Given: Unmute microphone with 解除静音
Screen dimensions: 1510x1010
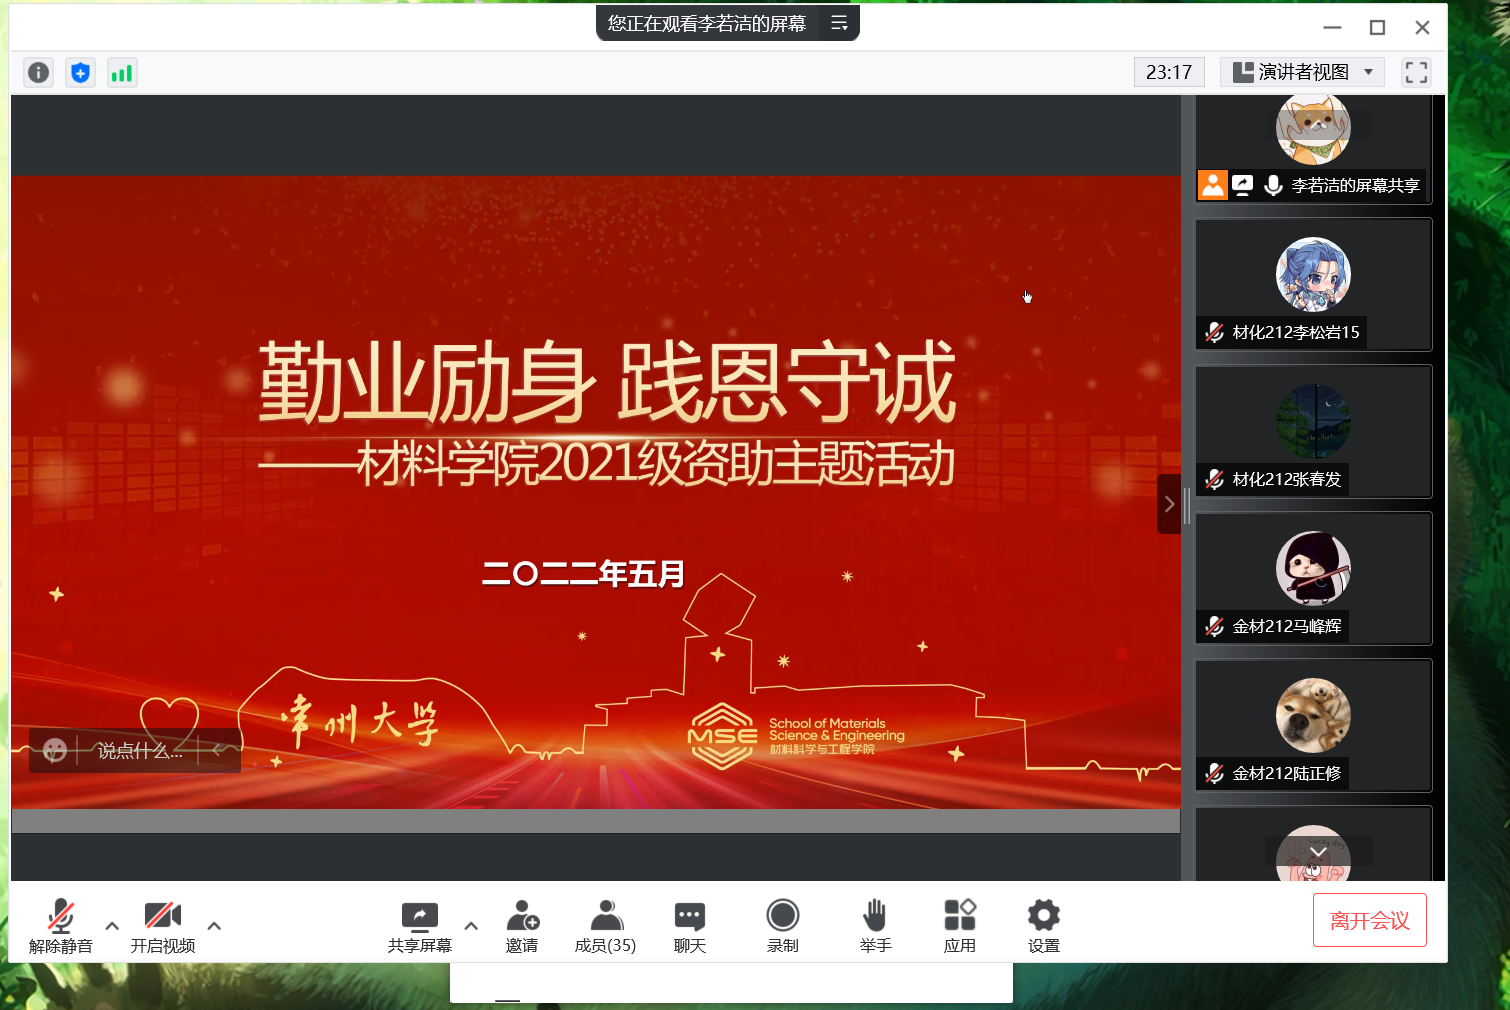Looking at the screenshot, I should [x=61, y=926].
